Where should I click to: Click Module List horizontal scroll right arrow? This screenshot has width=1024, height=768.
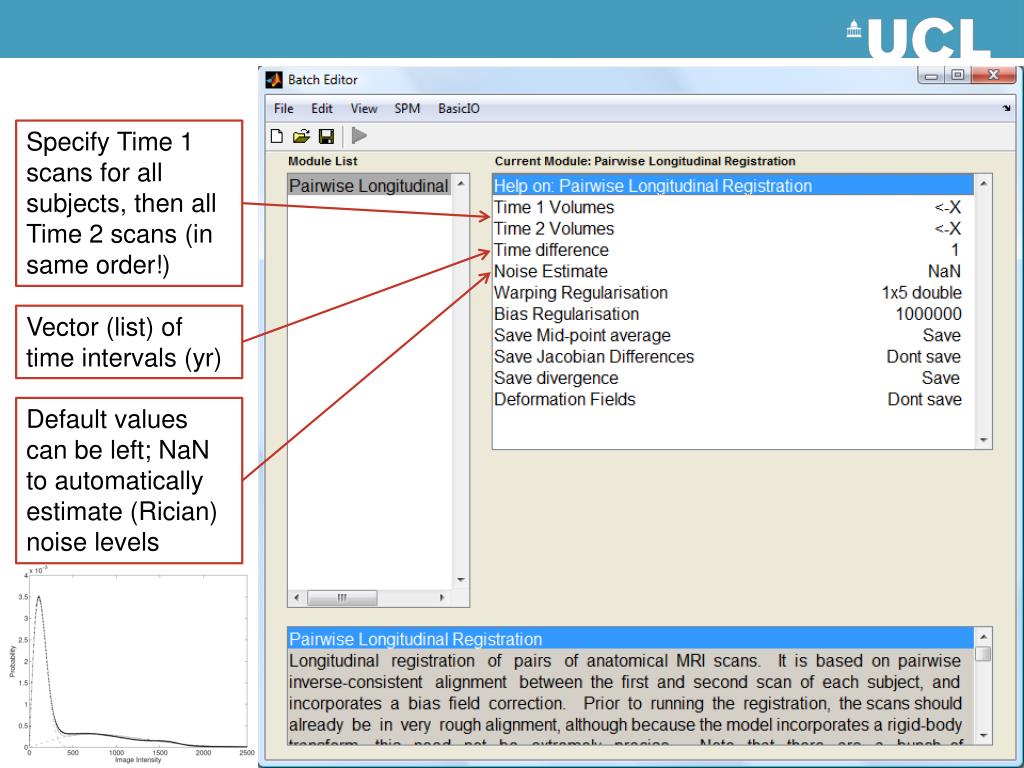[442, 598]
